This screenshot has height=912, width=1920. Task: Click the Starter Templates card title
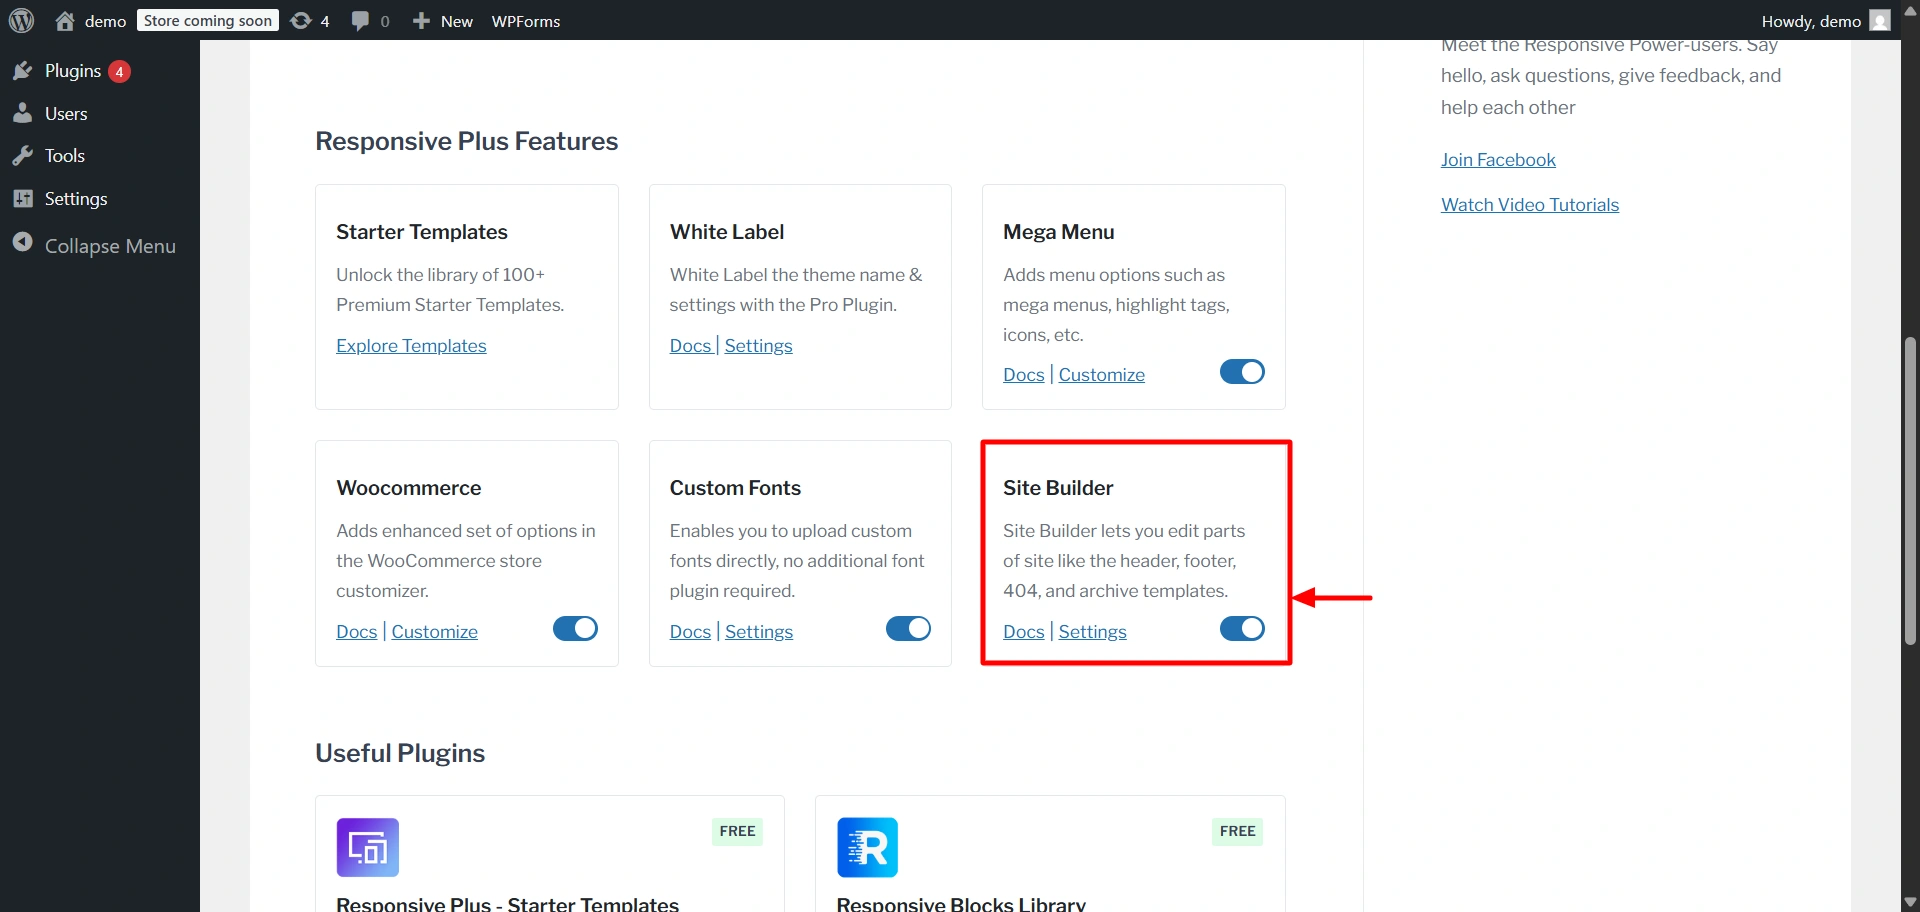[x=422, y=231]
